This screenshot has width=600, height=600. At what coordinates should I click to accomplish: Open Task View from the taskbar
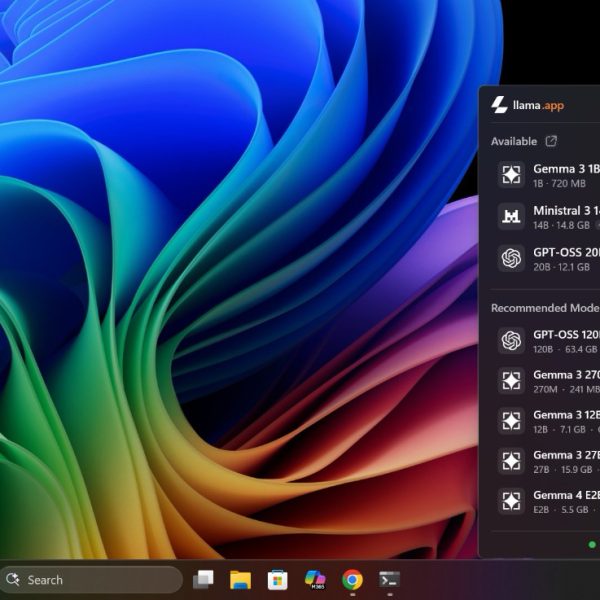click(x=203, y=580)
